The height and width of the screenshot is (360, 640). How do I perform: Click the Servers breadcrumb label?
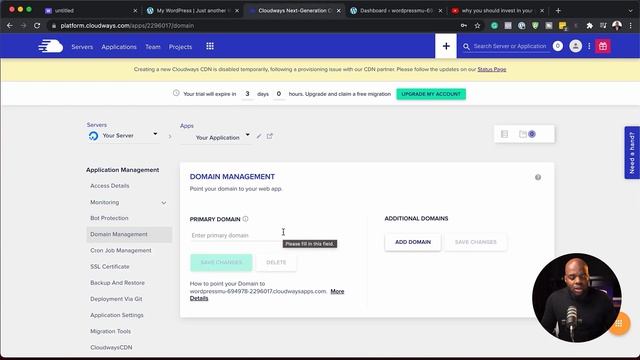tap(97, 125)
